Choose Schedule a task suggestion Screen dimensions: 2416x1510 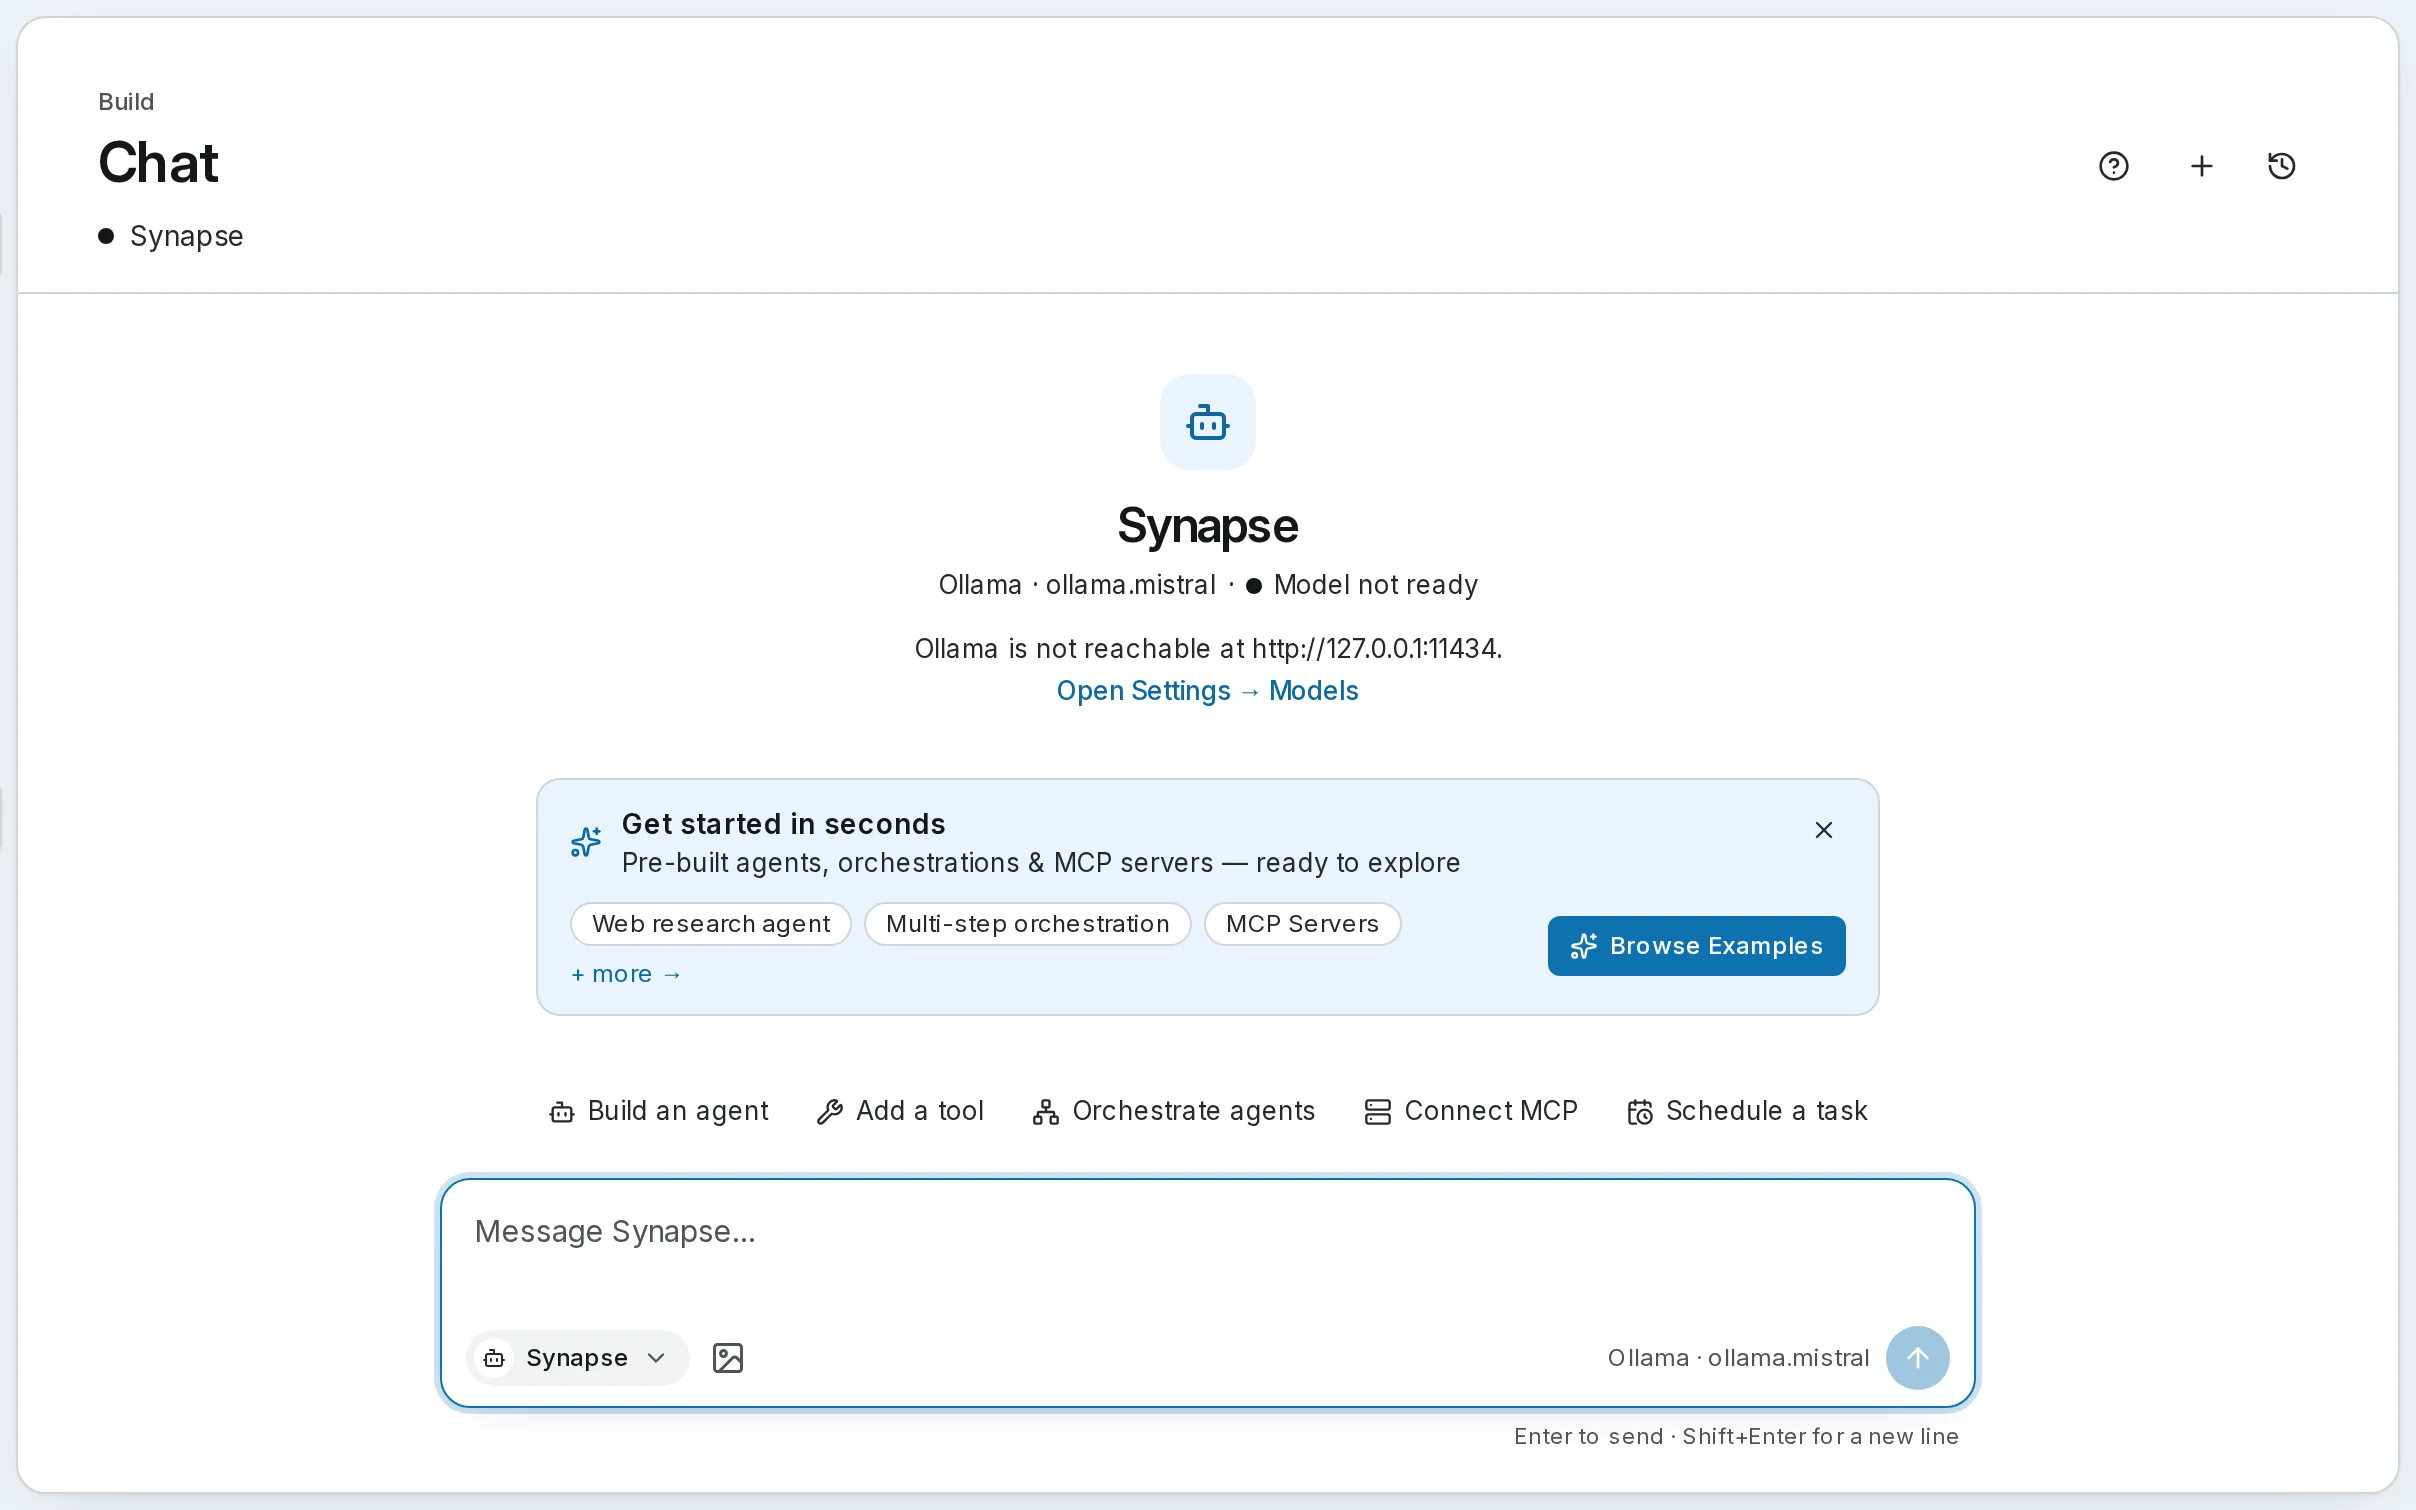(x=1747, y=1111)
